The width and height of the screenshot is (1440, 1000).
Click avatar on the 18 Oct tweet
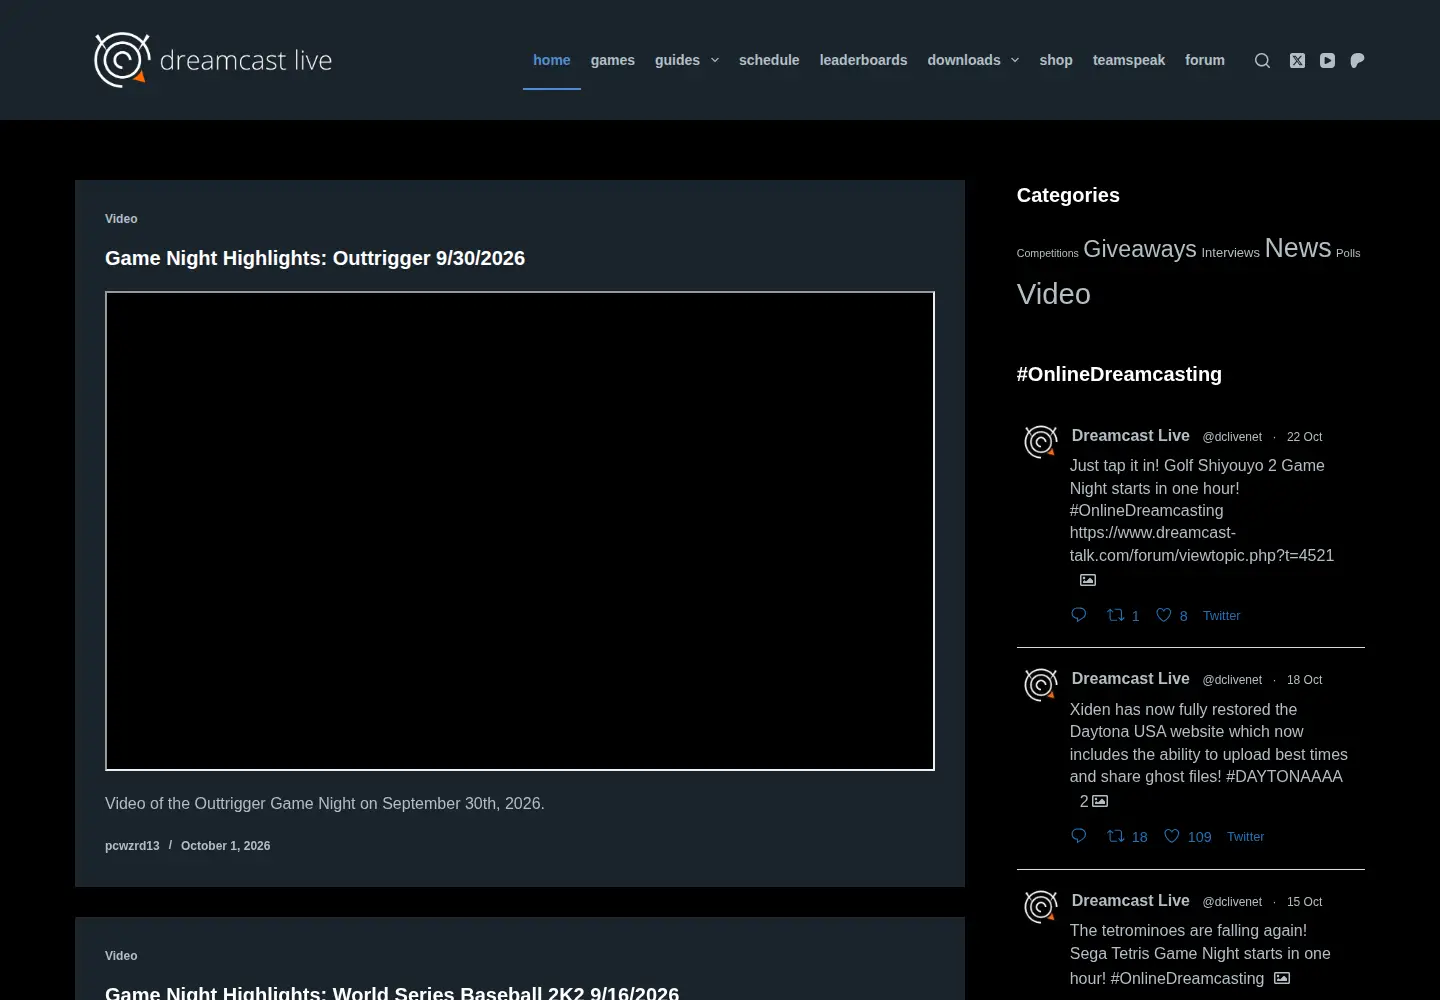pos(1041,685)
